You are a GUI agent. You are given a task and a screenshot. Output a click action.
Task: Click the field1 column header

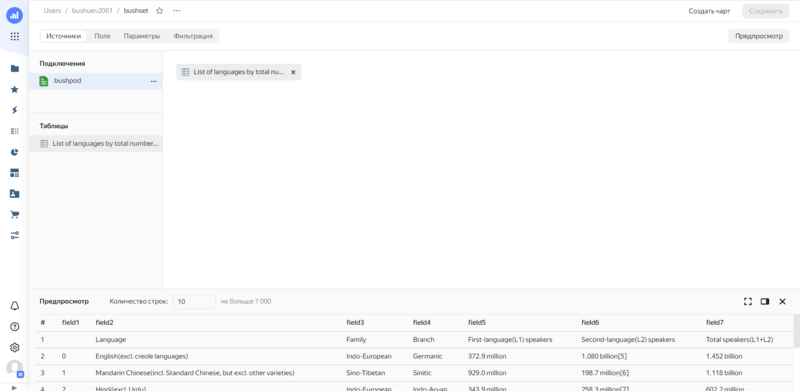pyautogui.click(x=70, y=323)
